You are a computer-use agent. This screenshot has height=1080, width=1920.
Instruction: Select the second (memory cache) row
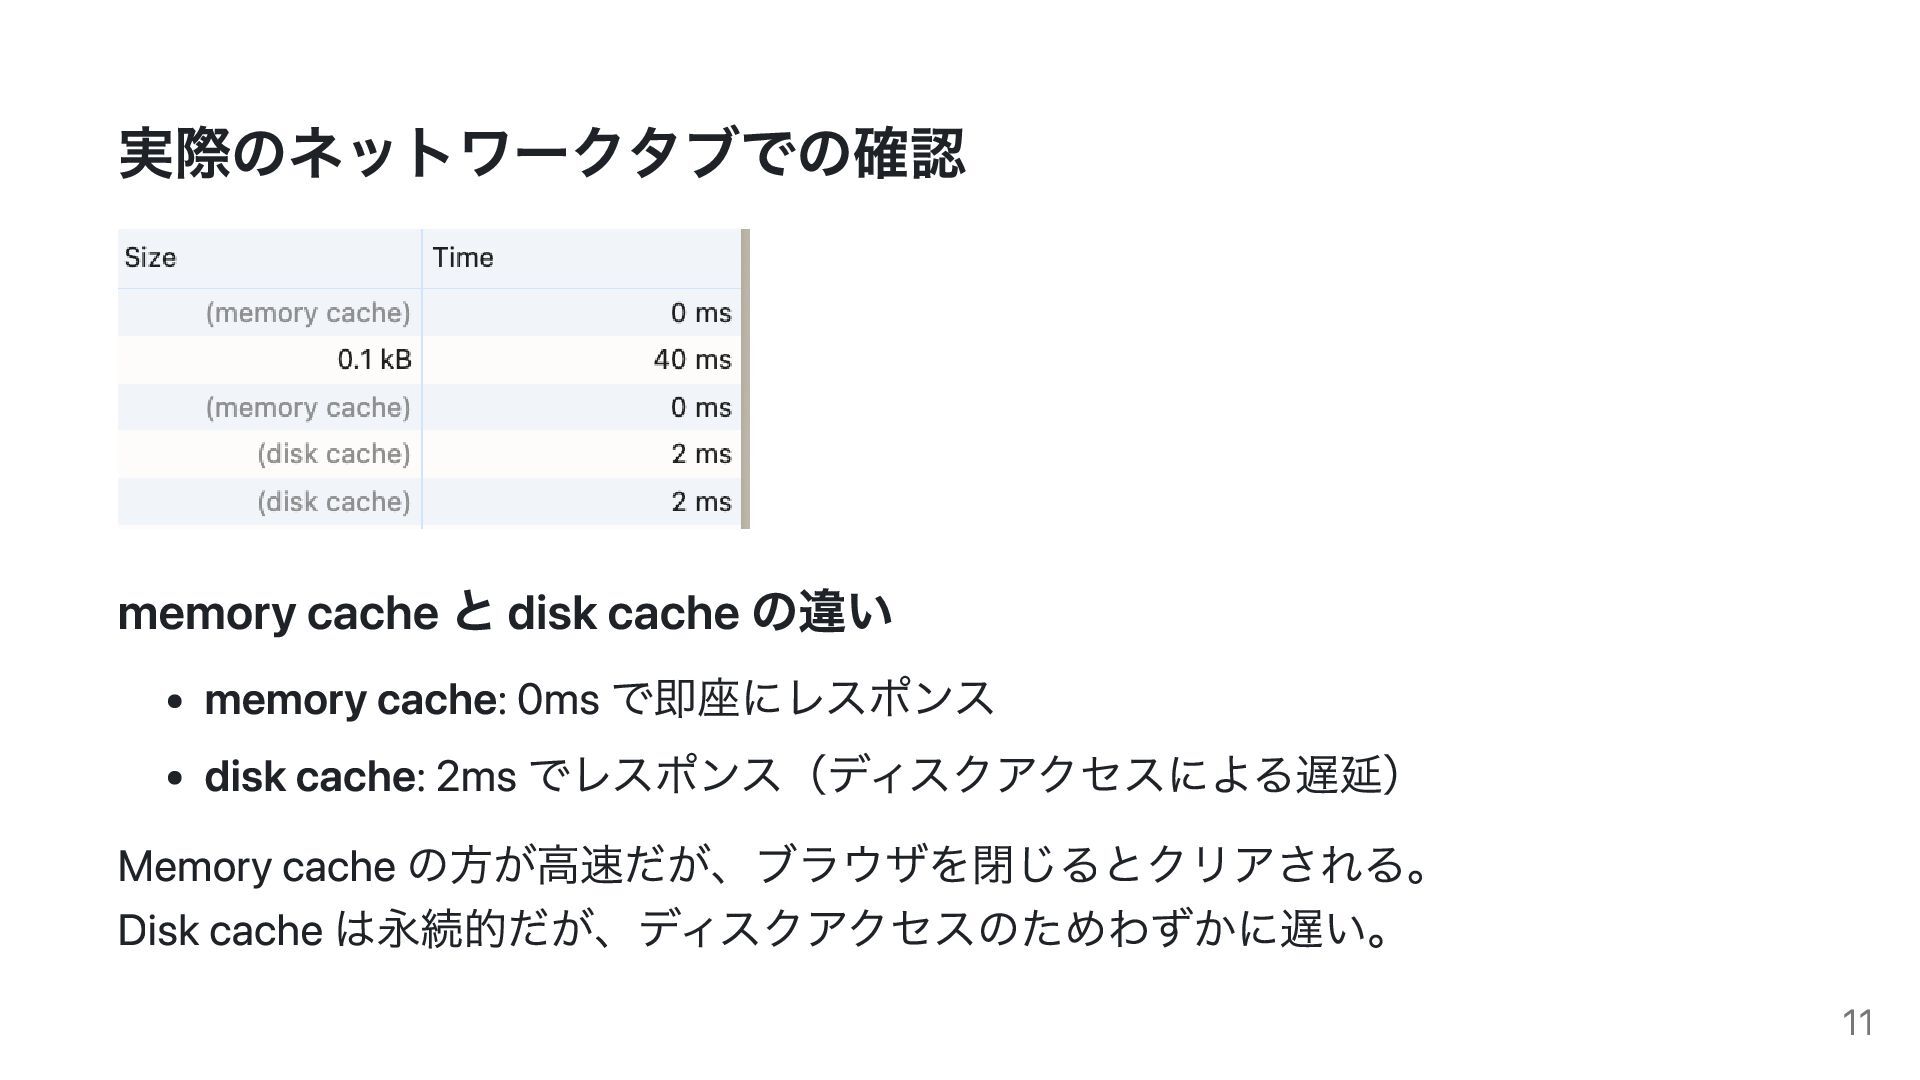tap(429, 407)
